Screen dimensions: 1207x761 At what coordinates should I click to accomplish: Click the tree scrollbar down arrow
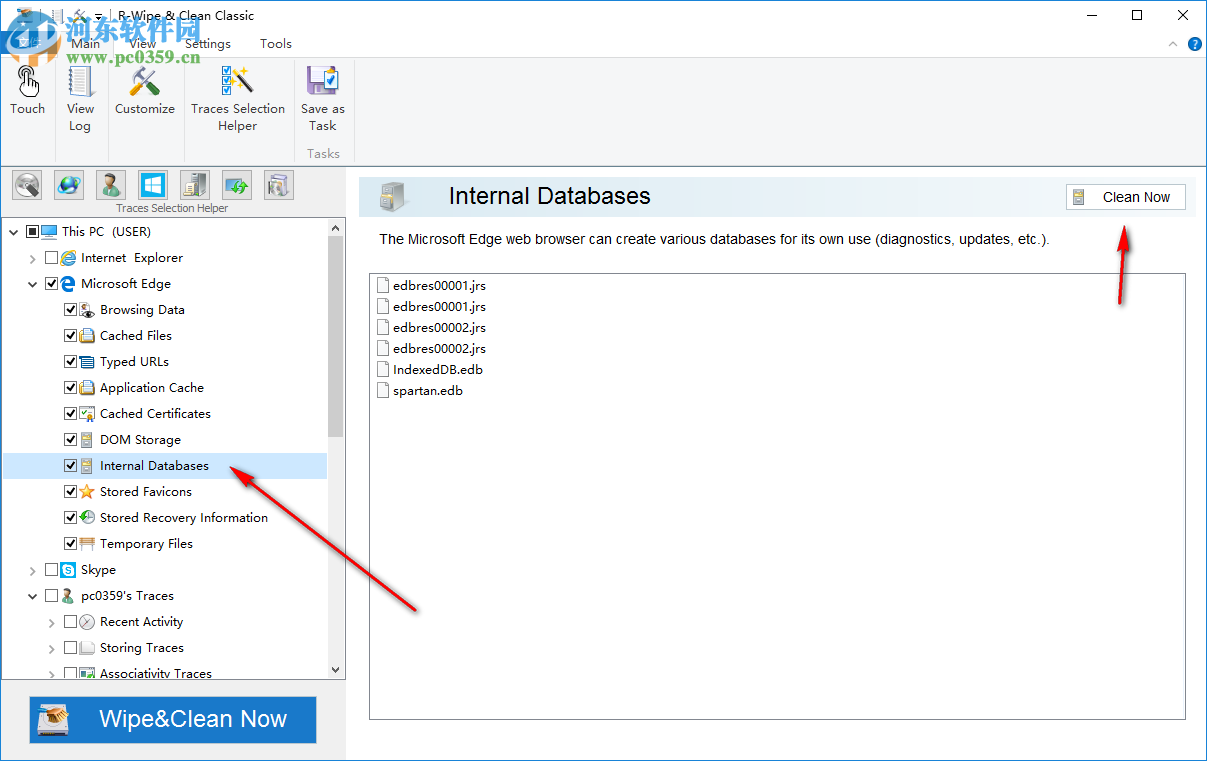pyautogui.click(x=335, y=671)
